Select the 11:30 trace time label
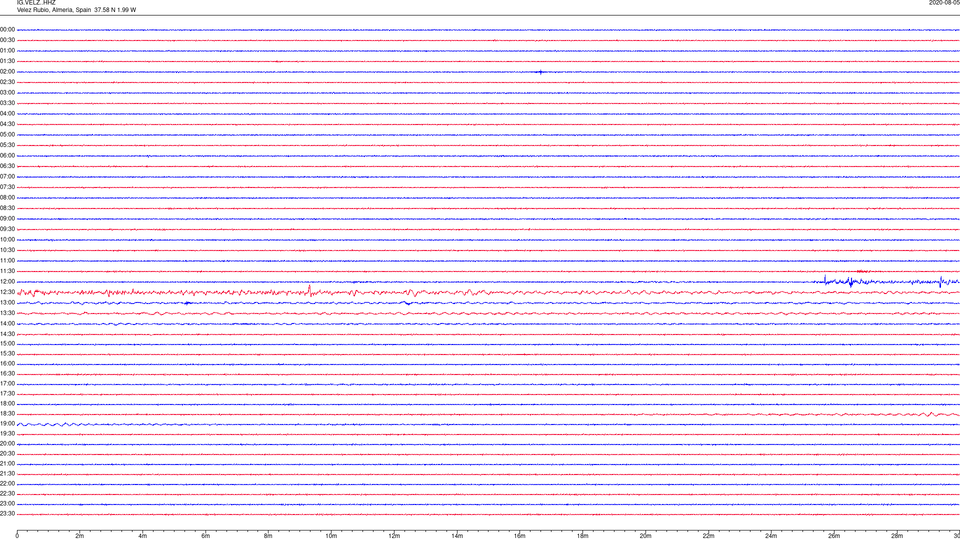960x540 pixels. 7,271
